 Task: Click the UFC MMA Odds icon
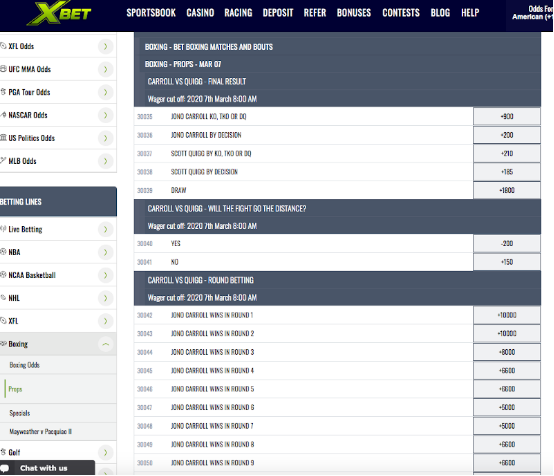pyautogui.click(x=3, y=69)
